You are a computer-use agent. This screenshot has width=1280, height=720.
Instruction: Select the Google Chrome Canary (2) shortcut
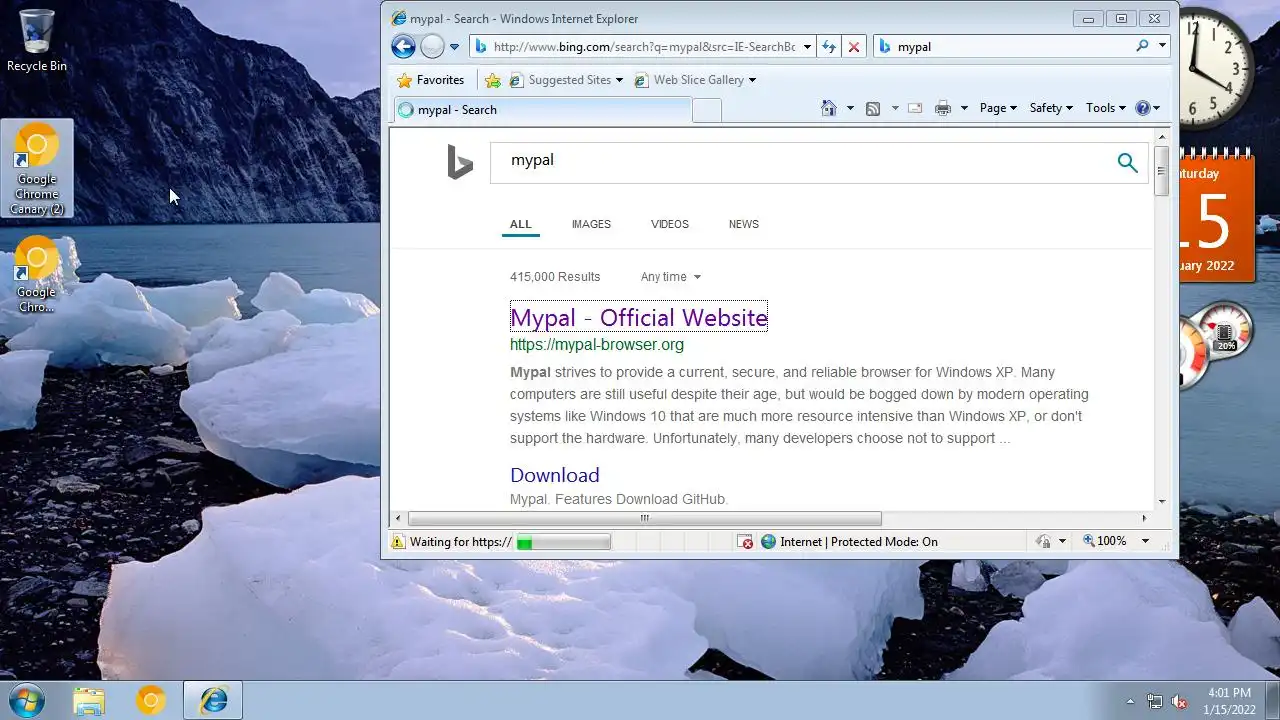(37, 169)
